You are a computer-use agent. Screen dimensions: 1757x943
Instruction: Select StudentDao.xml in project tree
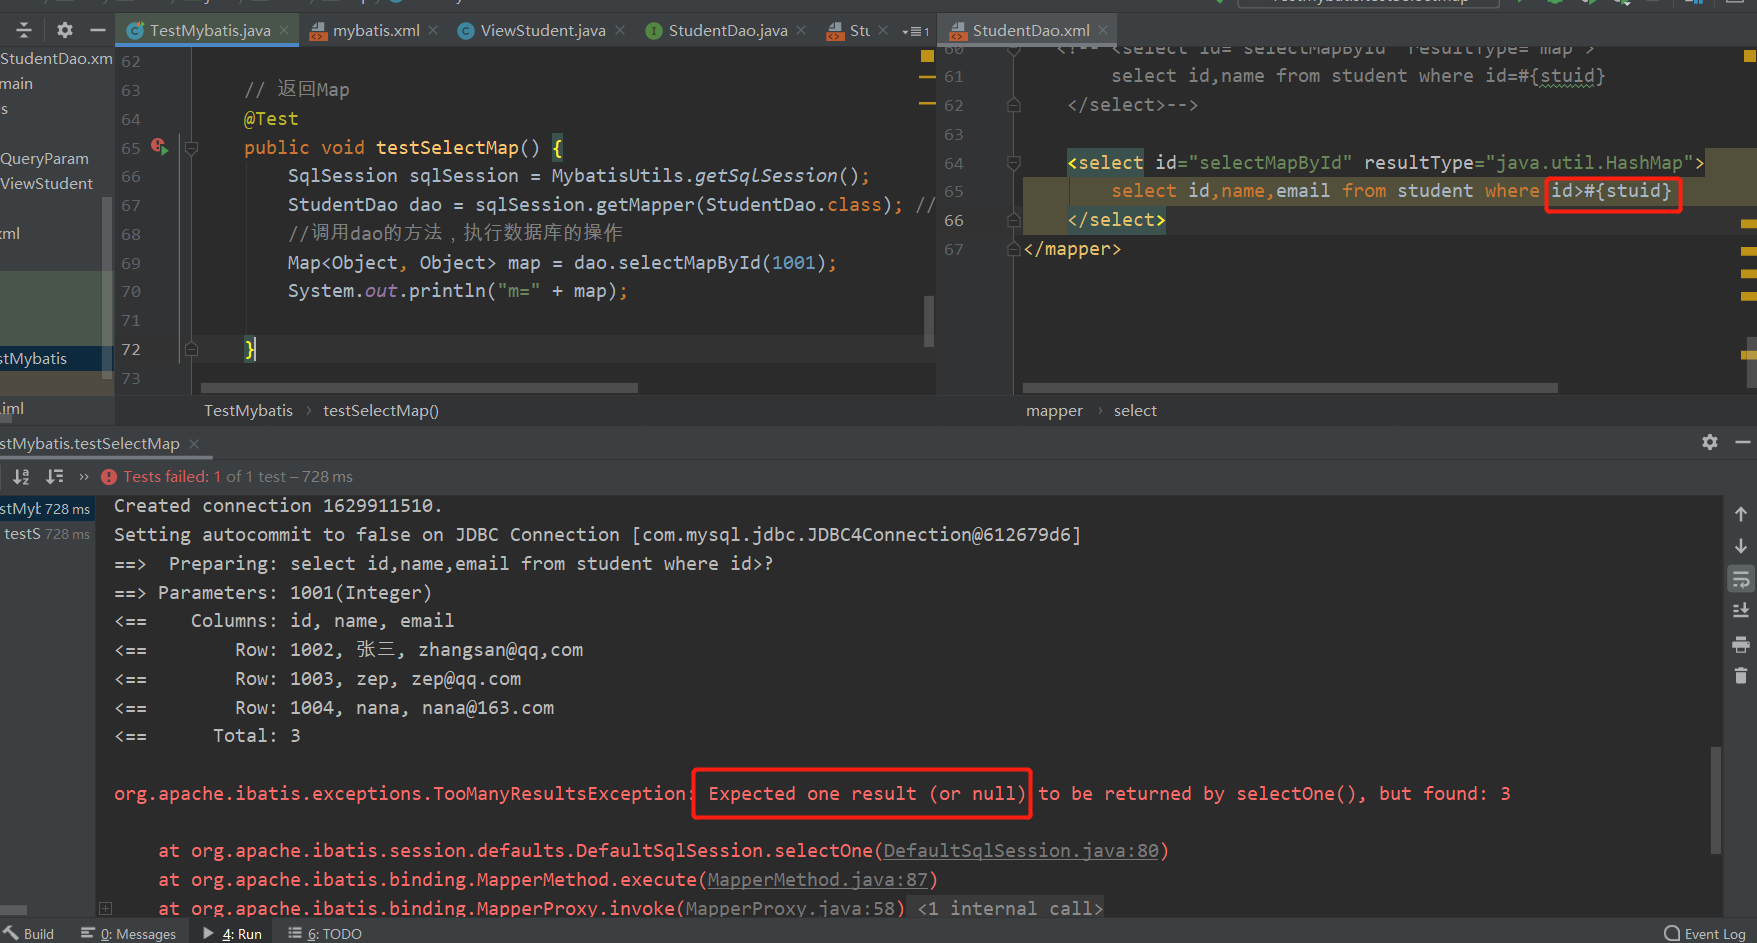(56, 58)
